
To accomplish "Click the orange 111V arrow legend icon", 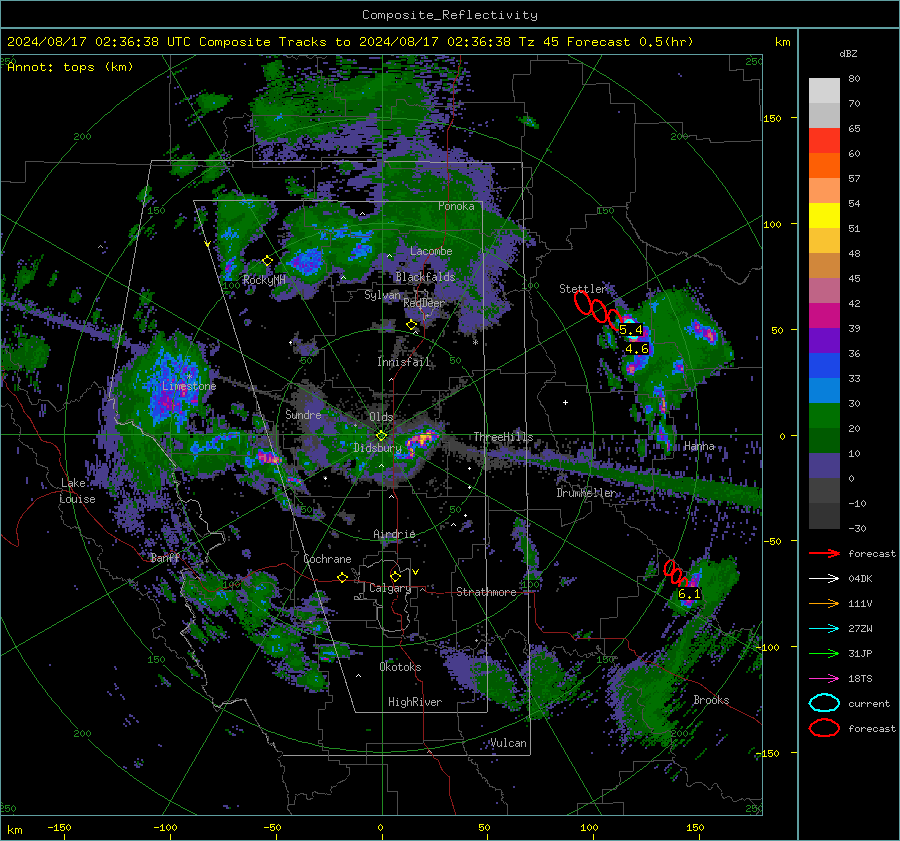I will pos(824,603).
